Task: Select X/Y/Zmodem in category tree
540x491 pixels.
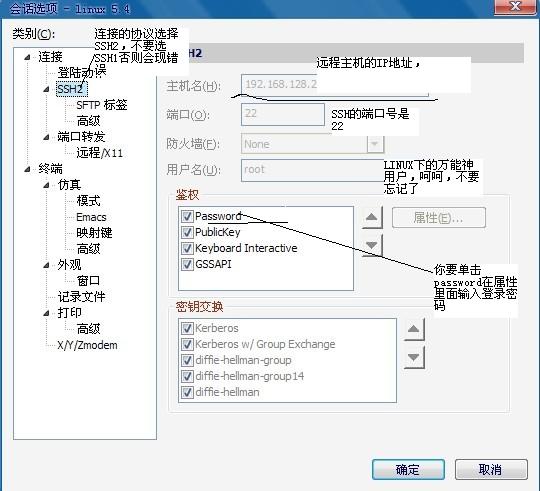Action: 87,345
